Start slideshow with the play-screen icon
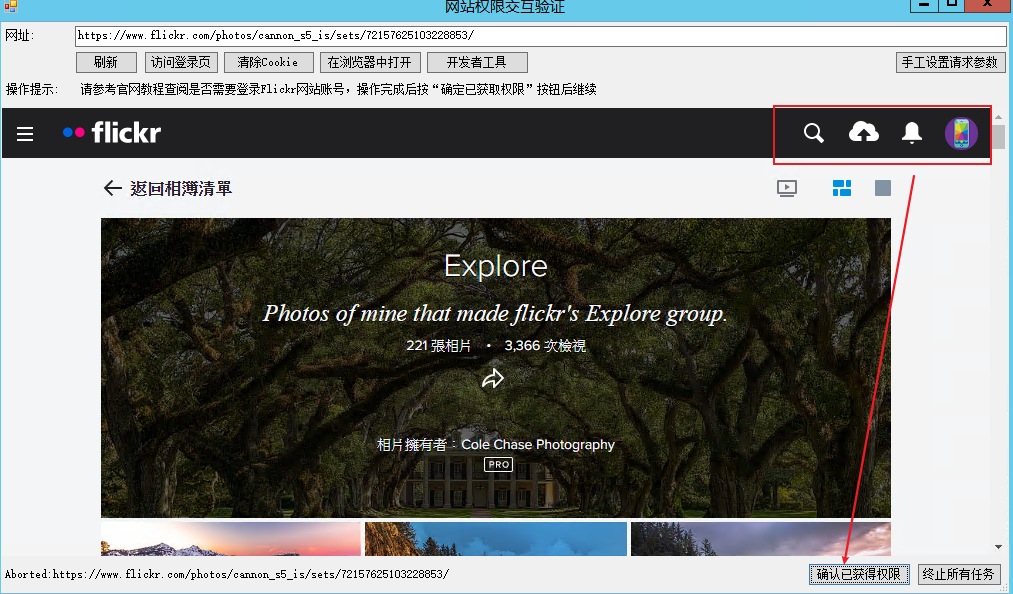Viewport: 1013px width, 594px height. pyautogui.click(x=786, y=188)
